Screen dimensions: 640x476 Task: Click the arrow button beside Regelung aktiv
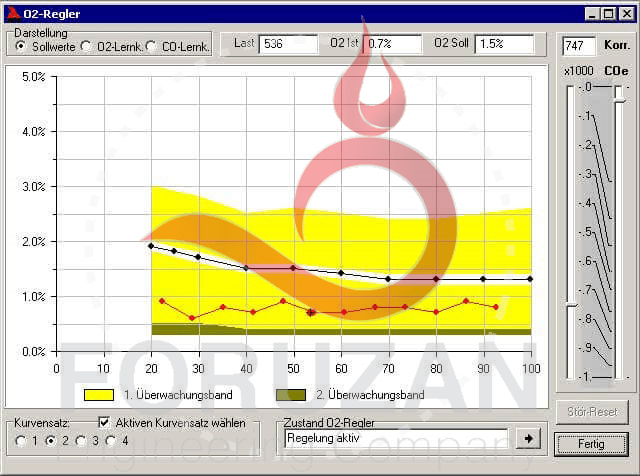tap(529, 438)
